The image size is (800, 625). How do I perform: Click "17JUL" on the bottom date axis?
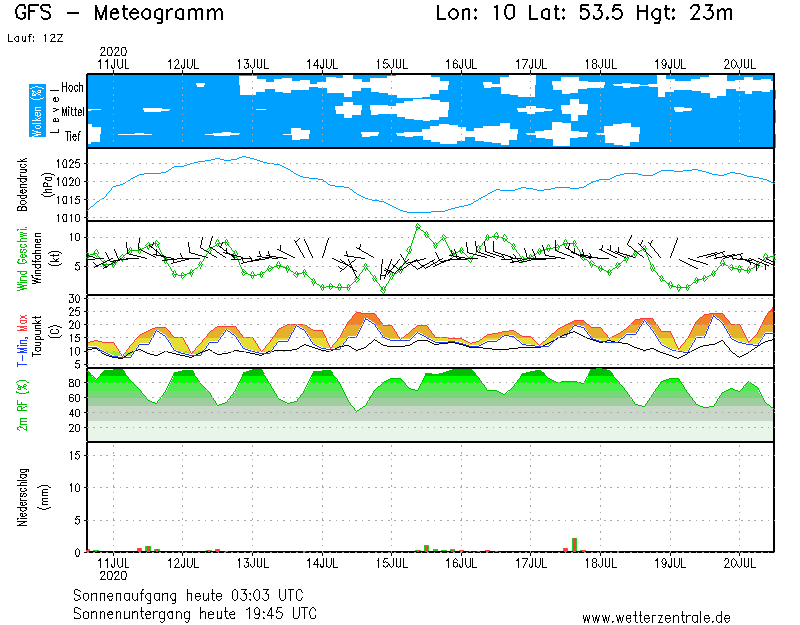(531, 563)
